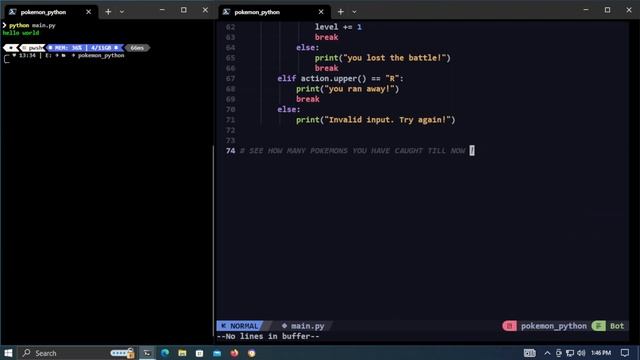Viewport: 640px width, 360px height.
Task: Click print("Invalid input. Try again!") line
Action: (x=376, y=120)
